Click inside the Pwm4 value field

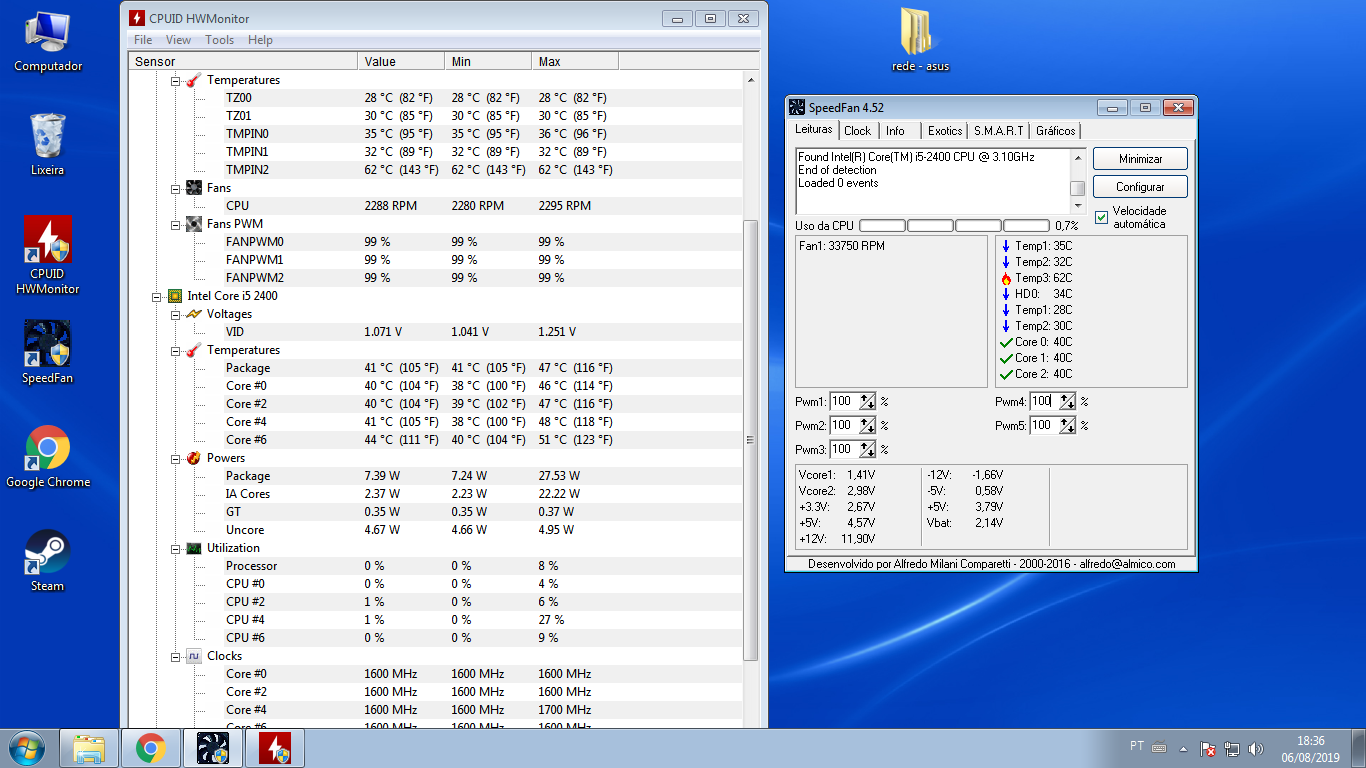tap(1044, 402)
